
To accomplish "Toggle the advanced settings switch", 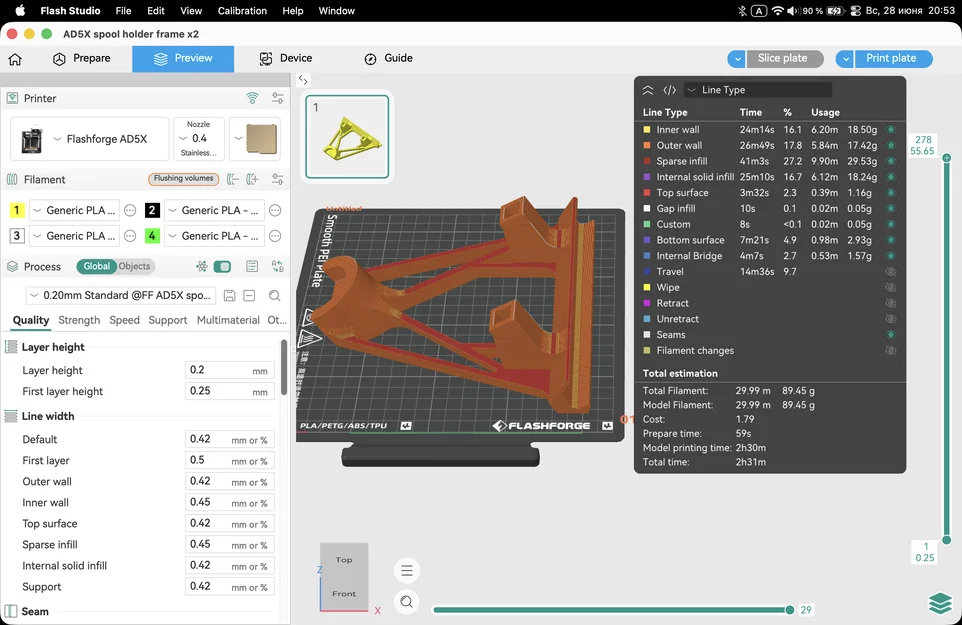I will click(222, 266).
